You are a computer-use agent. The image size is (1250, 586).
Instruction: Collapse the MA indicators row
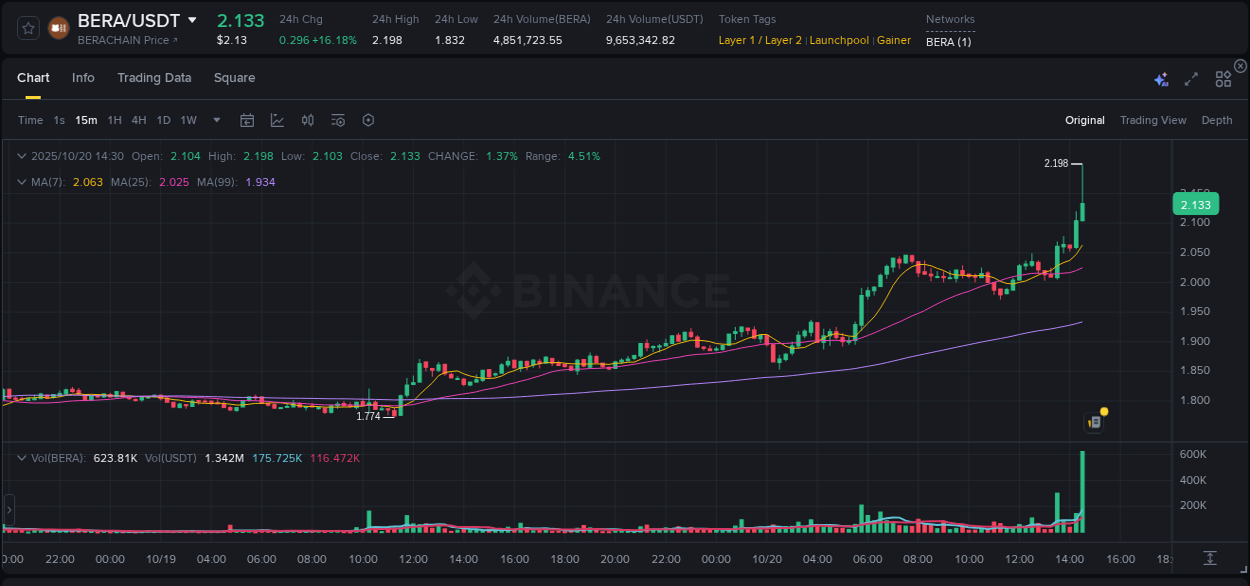(x=22, y=181)
